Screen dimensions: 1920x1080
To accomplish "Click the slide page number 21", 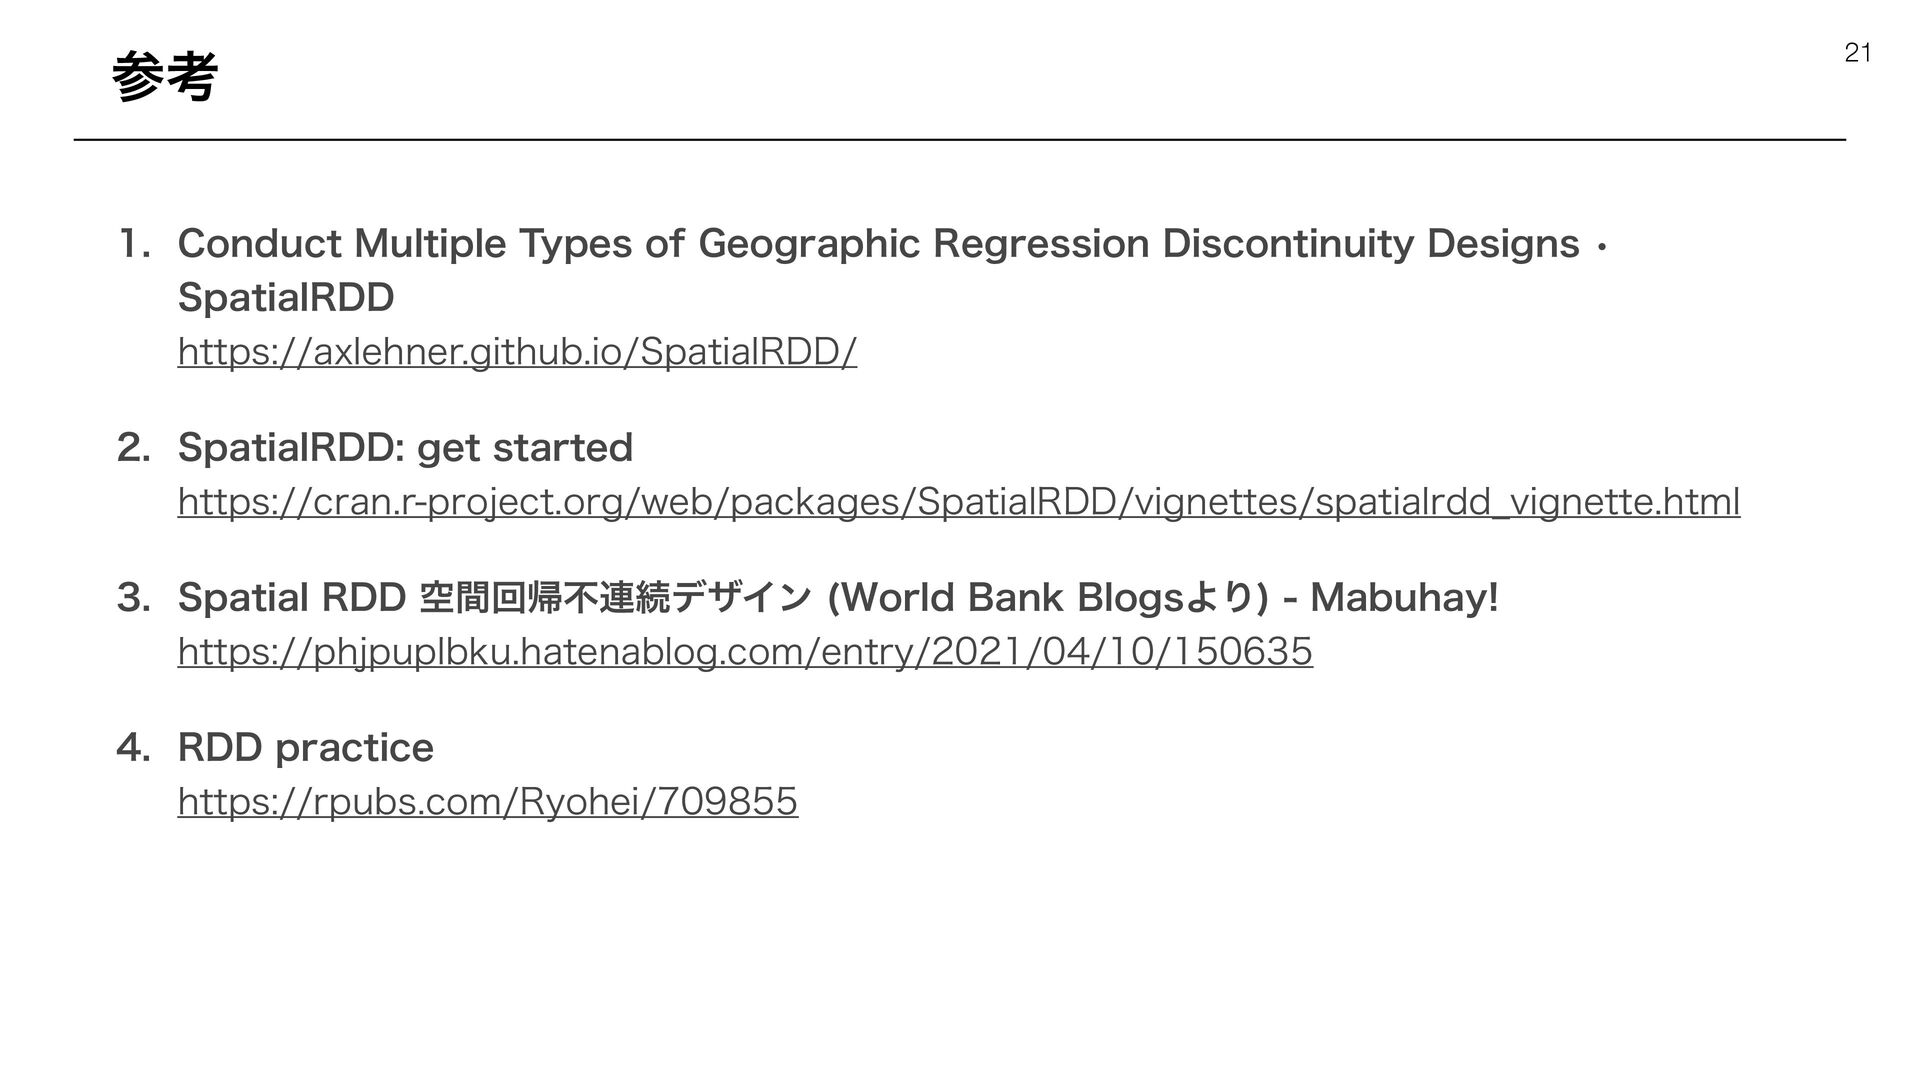I will 1857,53.
